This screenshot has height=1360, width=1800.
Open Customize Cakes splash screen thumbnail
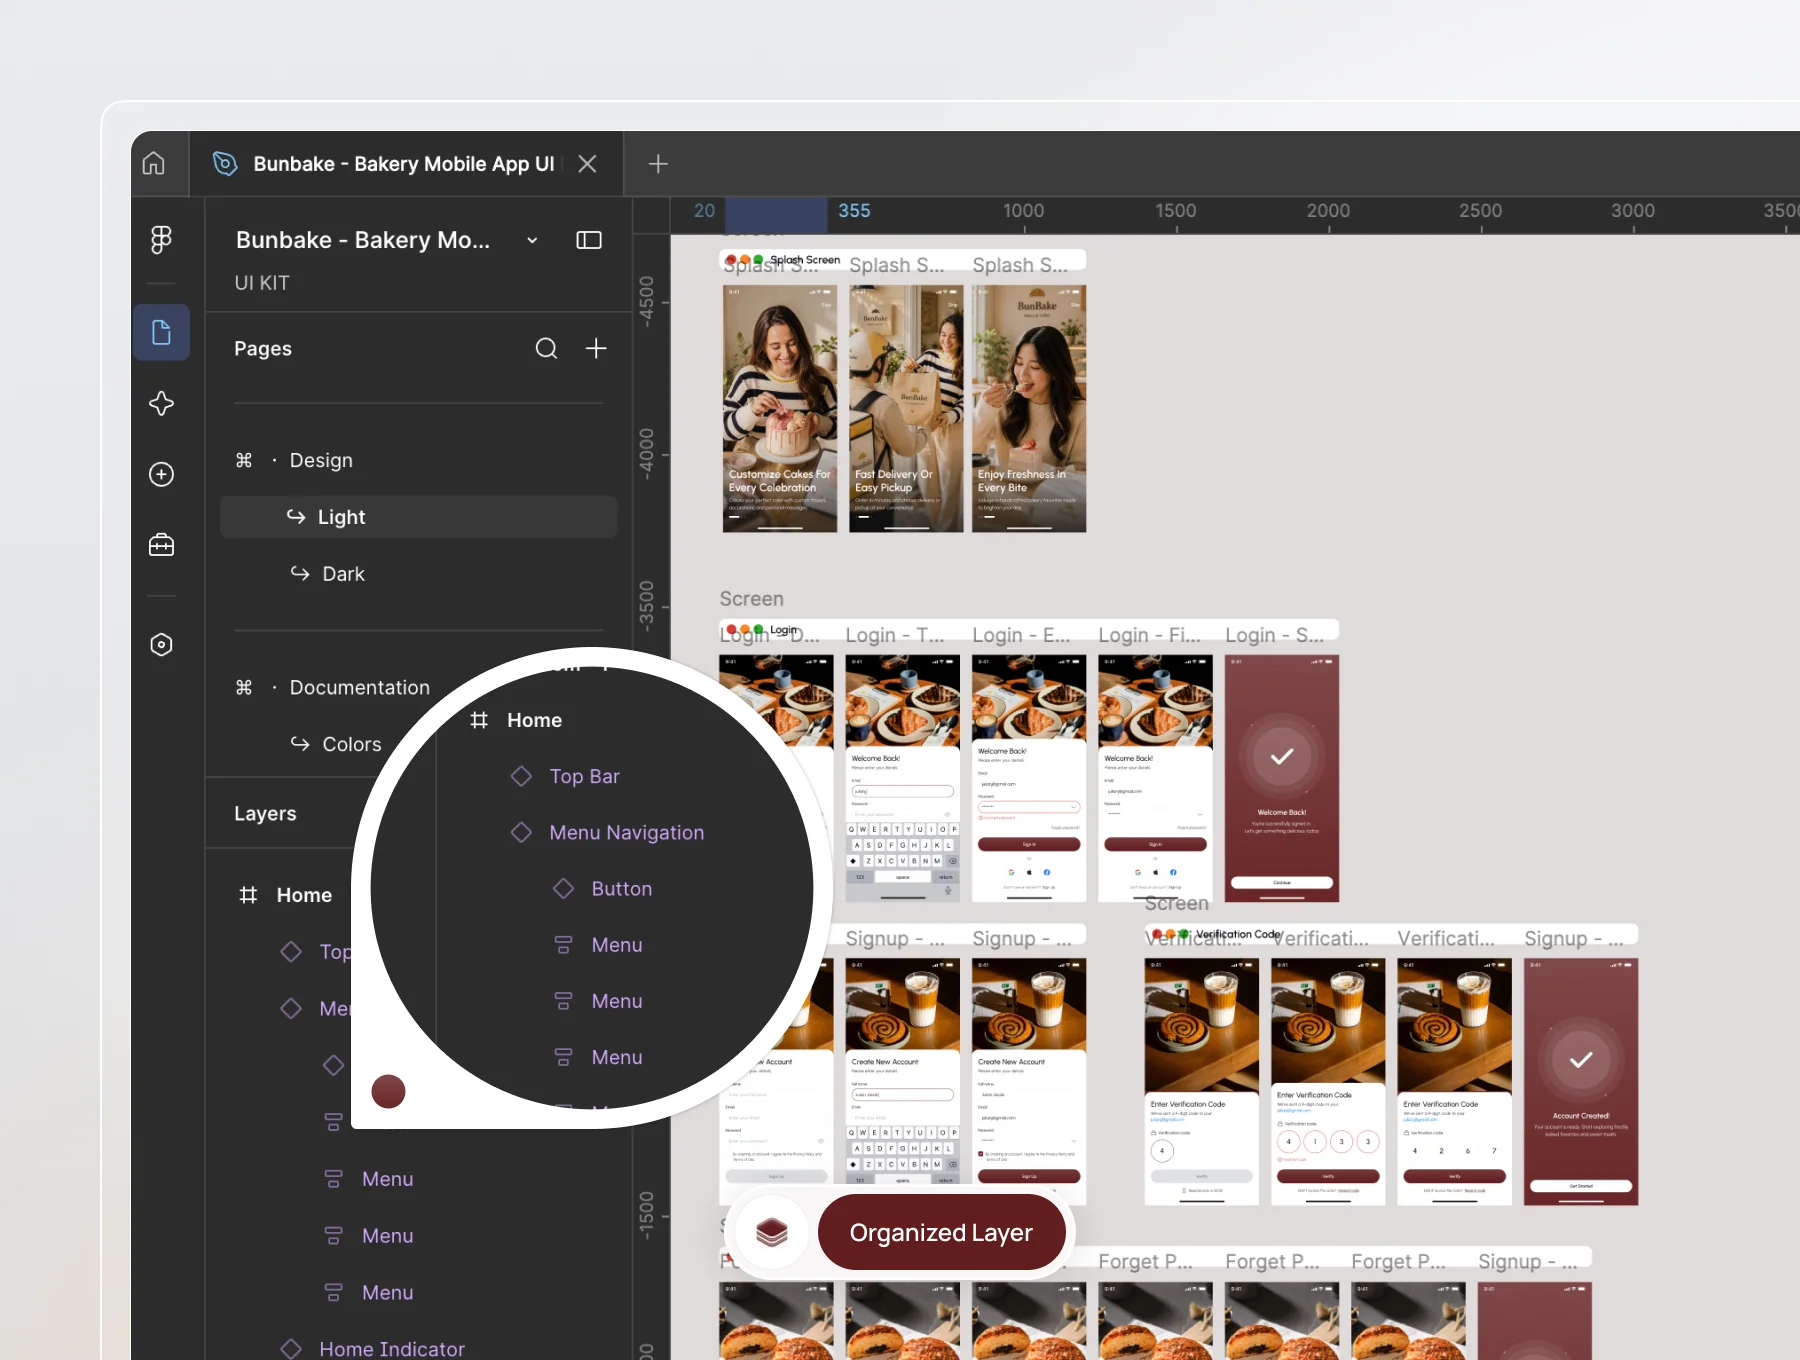[x=780, y=408]
